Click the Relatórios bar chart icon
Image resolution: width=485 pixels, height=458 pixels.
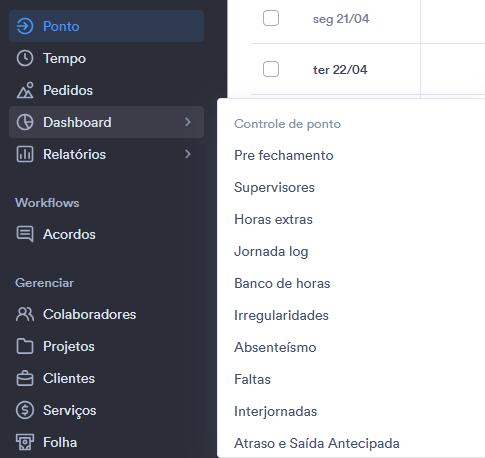25,154
